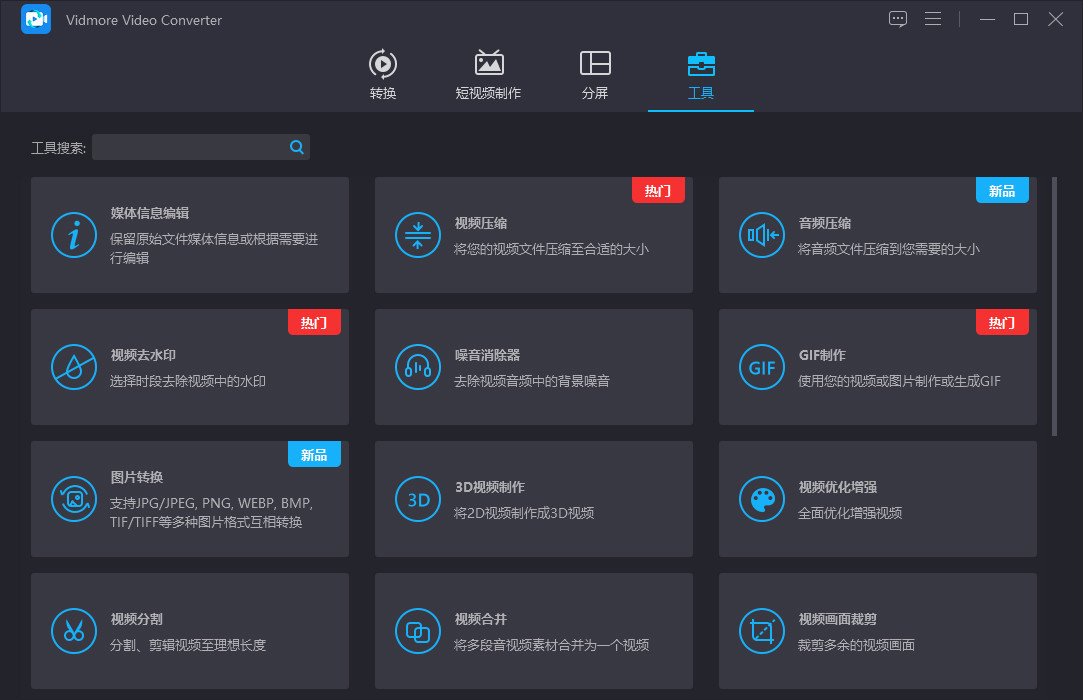Click the 热门 badge on 视频压缩
Screen dimensions: 1083x700
click(658, 190)
